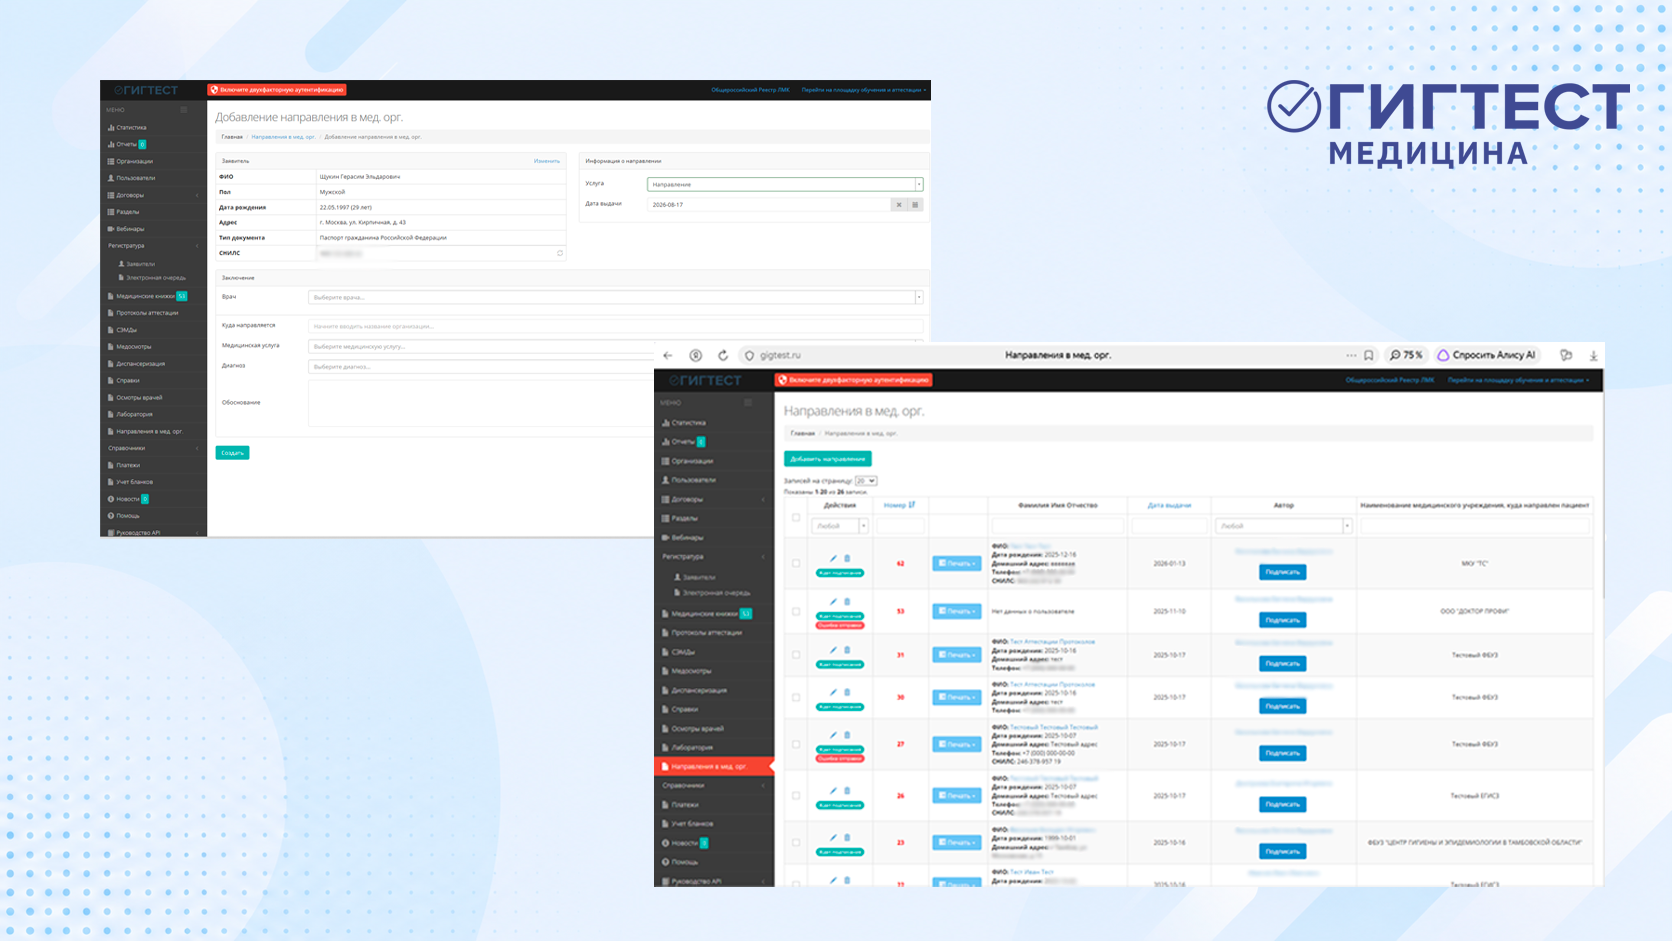Sort the table by the Дата выдачи column link
Image resolution: width=1672 pixels, height=941 pixels.
(1169, 505)
